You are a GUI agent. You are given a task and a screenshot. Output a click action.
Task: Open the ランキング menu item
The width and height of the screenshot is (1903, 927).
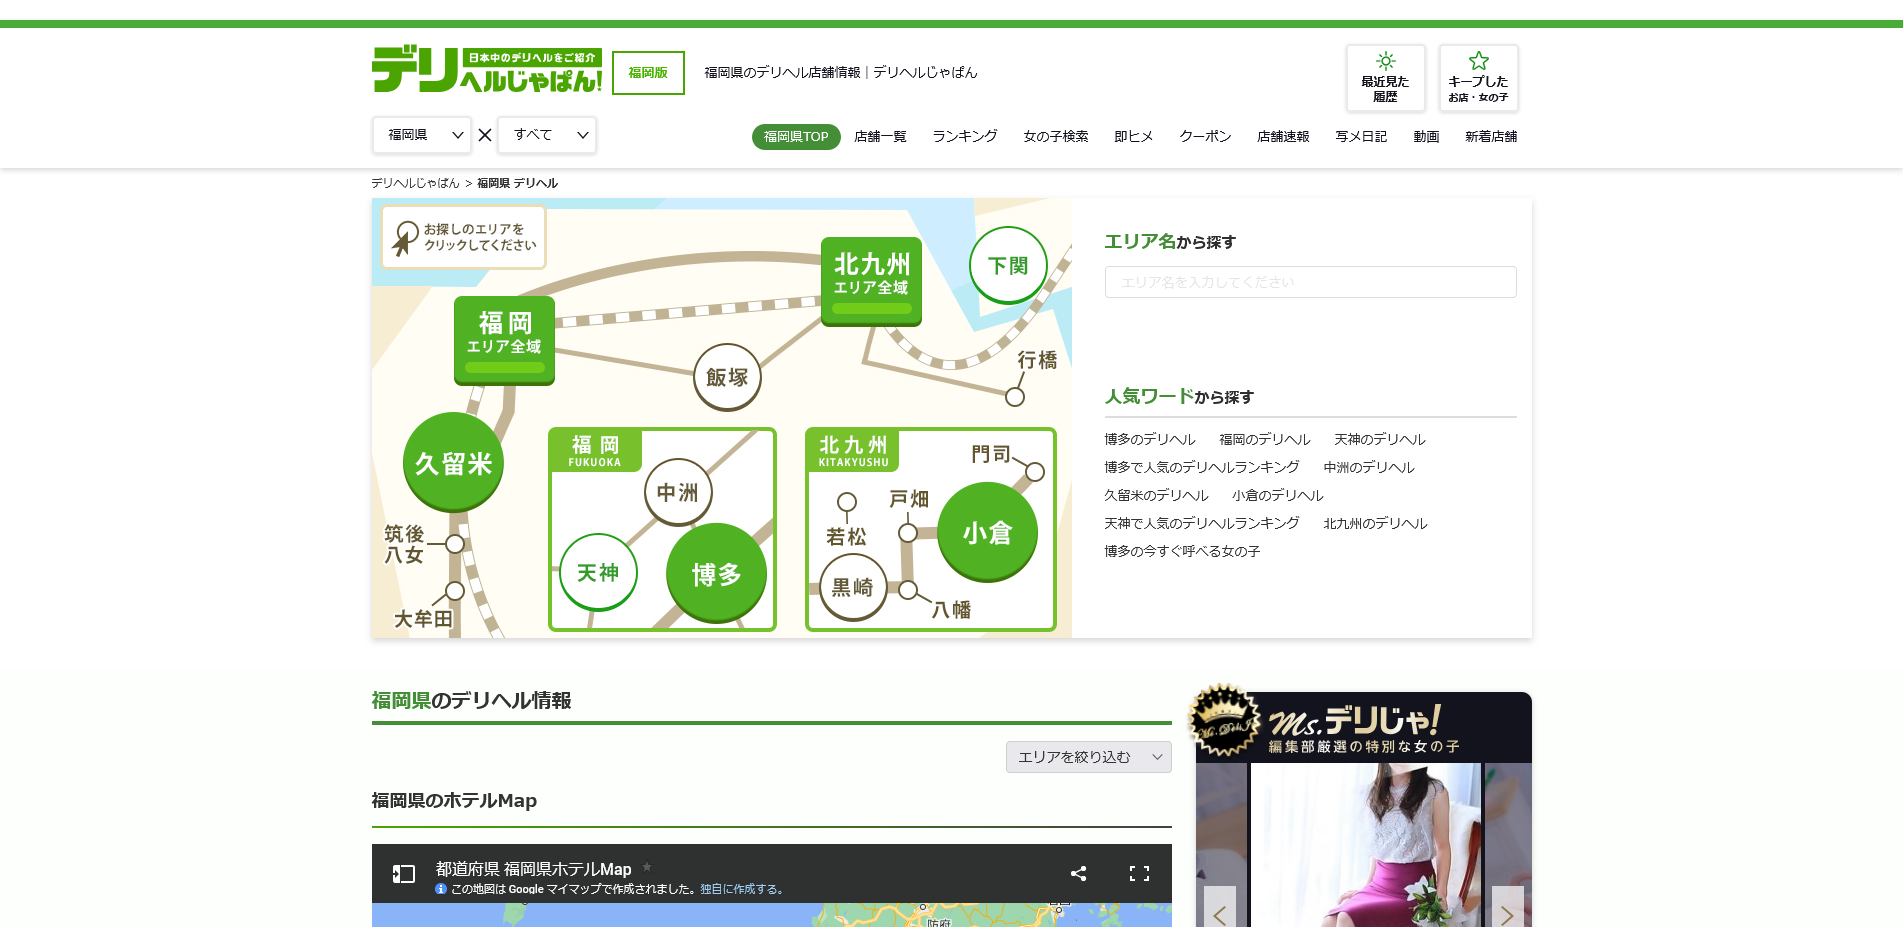click(x=965, y=137)
